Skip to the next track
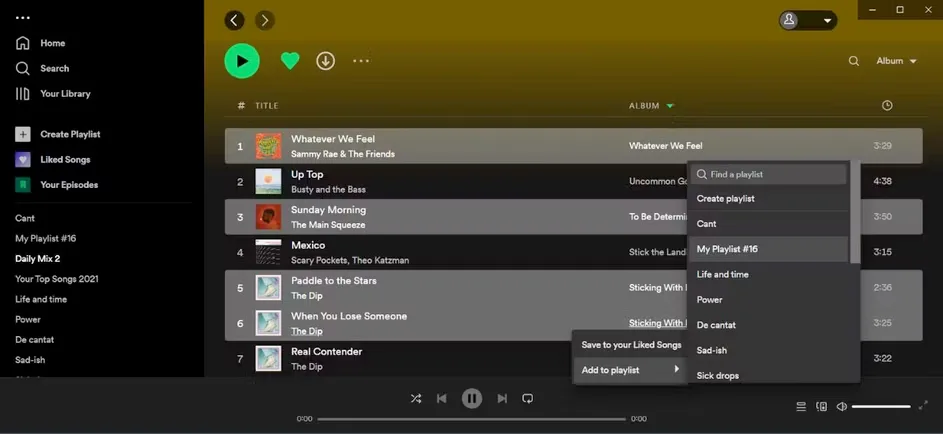943x434 pixels. [502, 399]
